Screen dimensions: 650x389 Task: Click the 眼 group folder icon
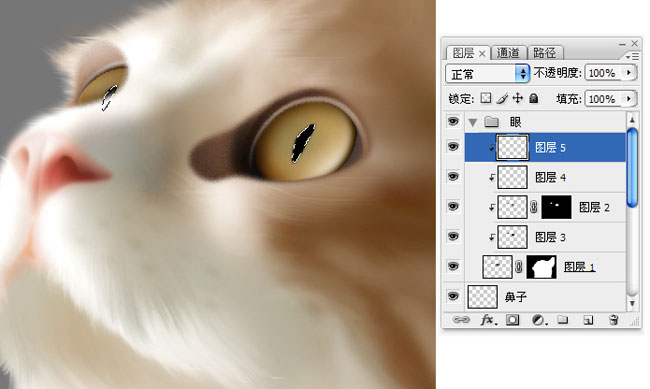(491, 122)
